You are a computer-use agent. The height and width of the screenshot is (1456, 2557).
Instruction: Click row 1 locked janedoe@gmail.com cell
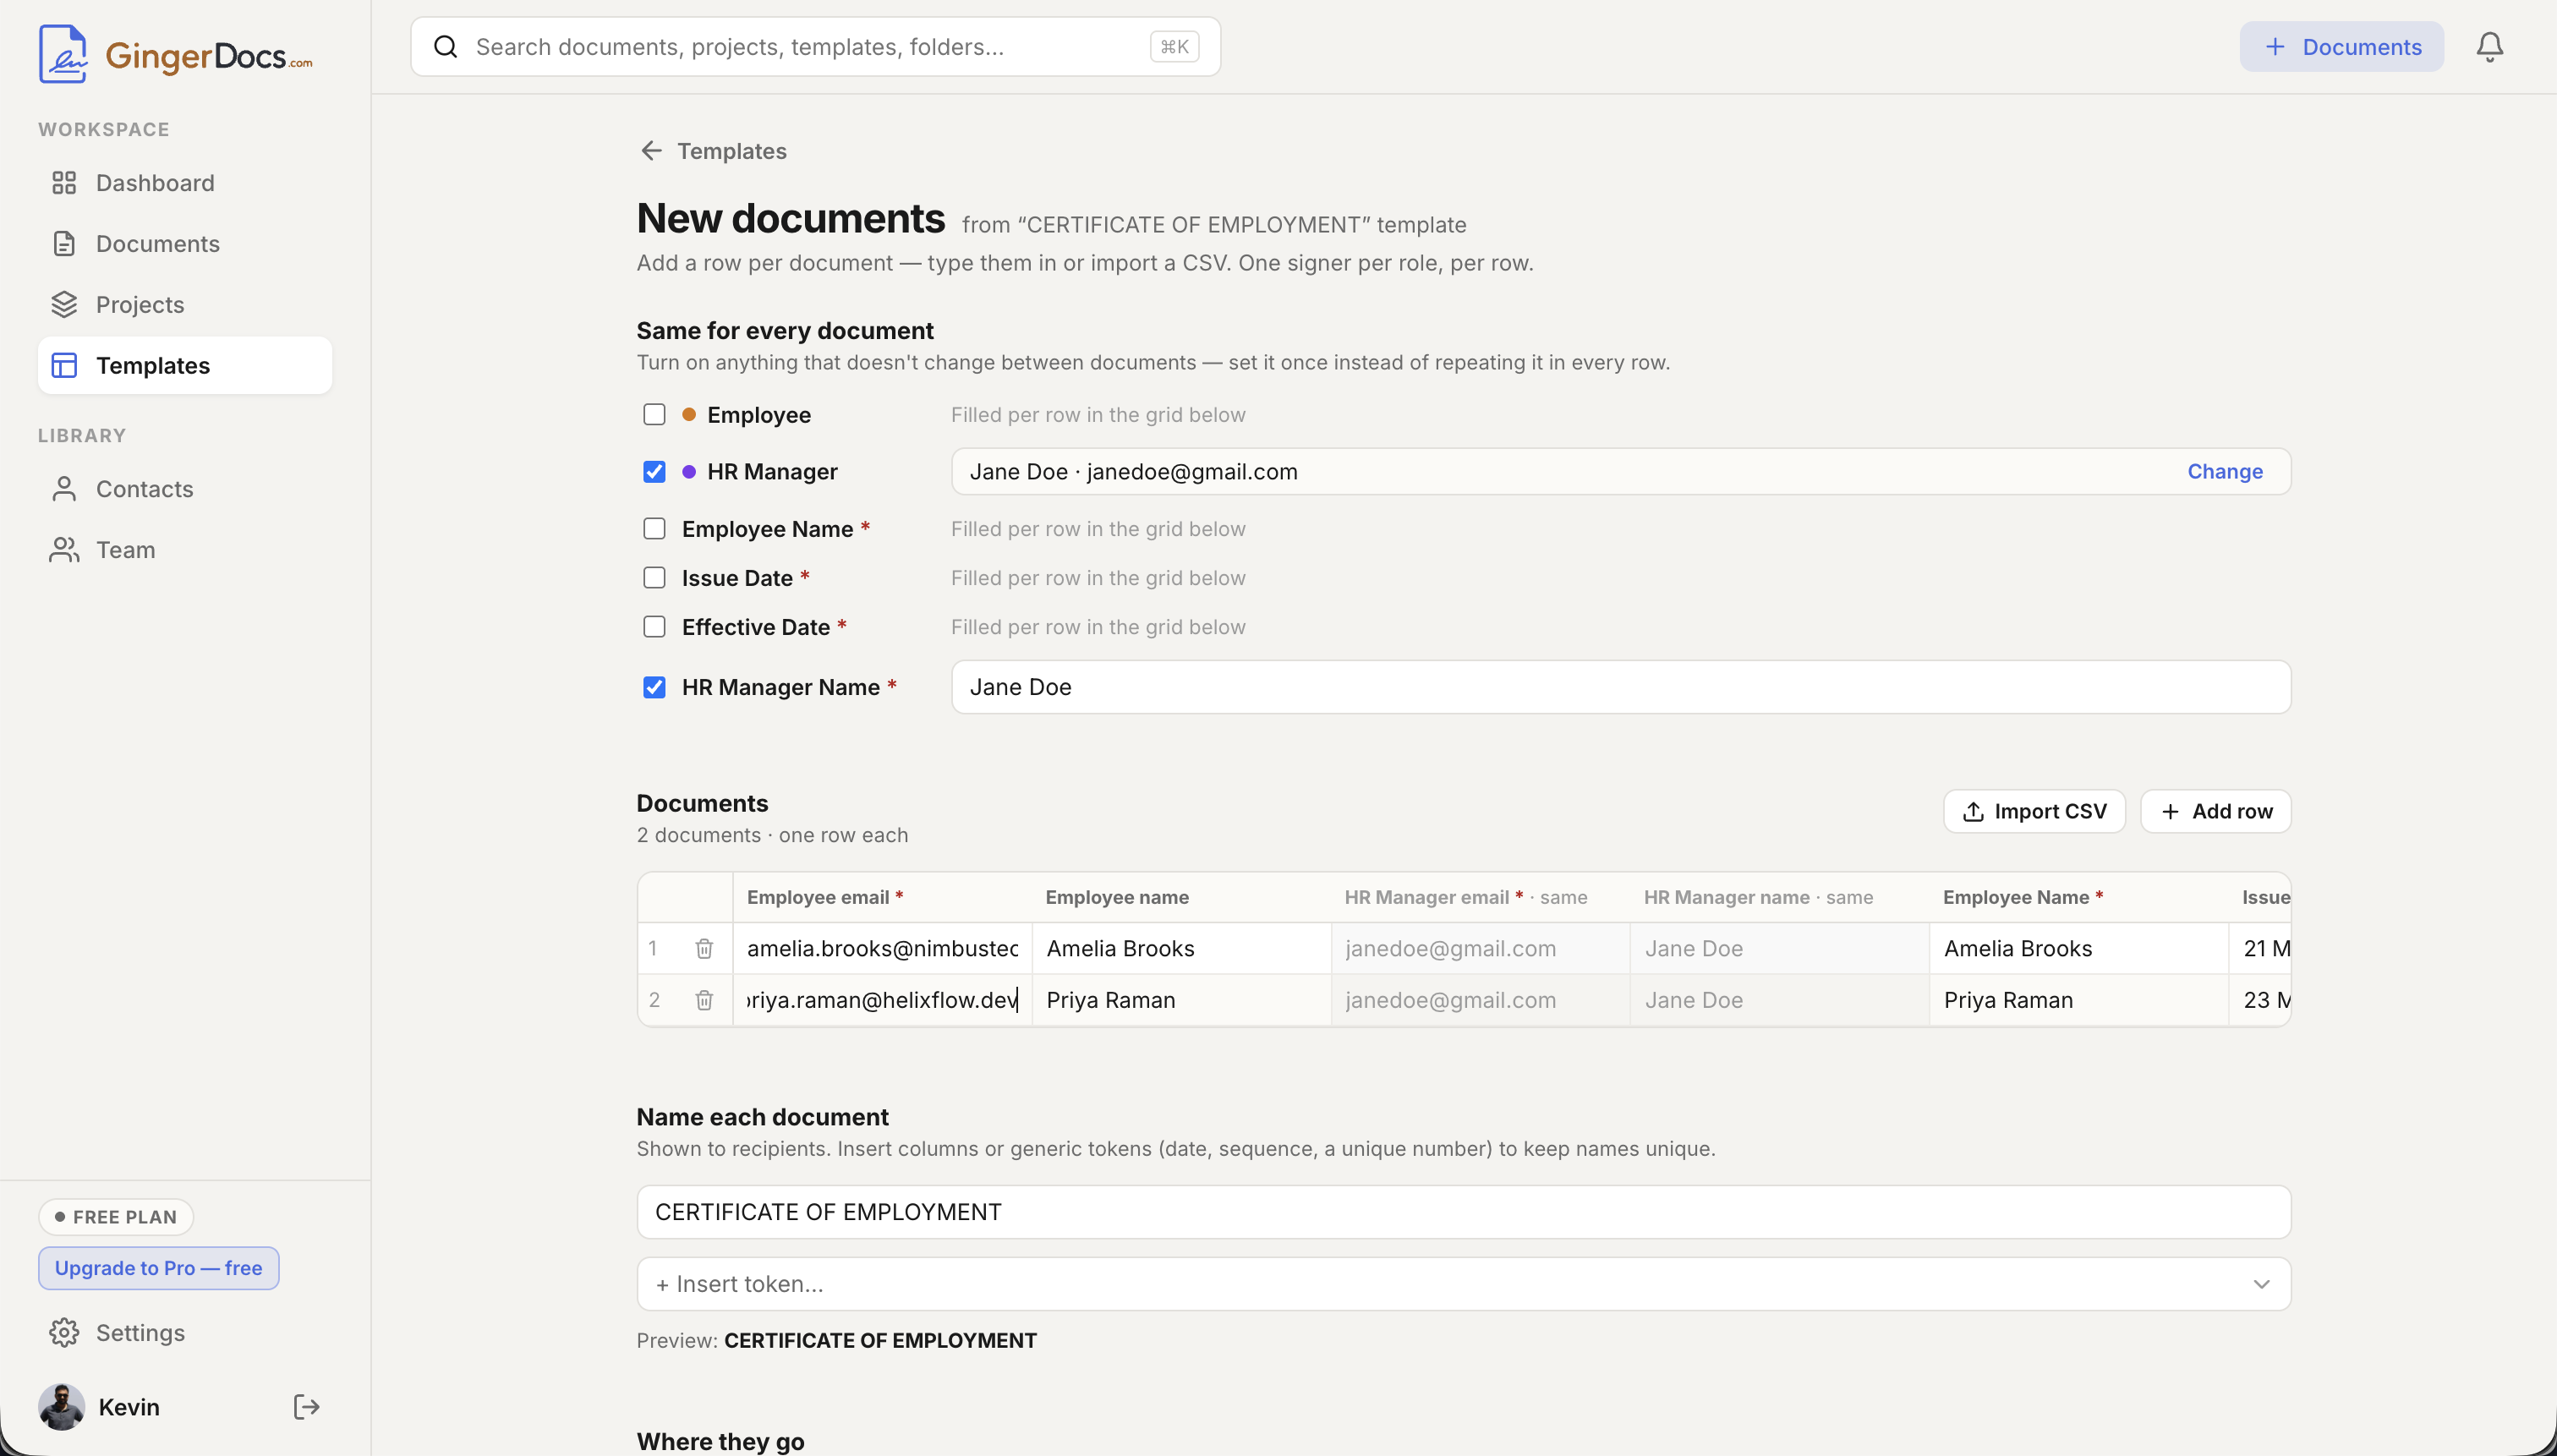click(x=1480, y=948)
